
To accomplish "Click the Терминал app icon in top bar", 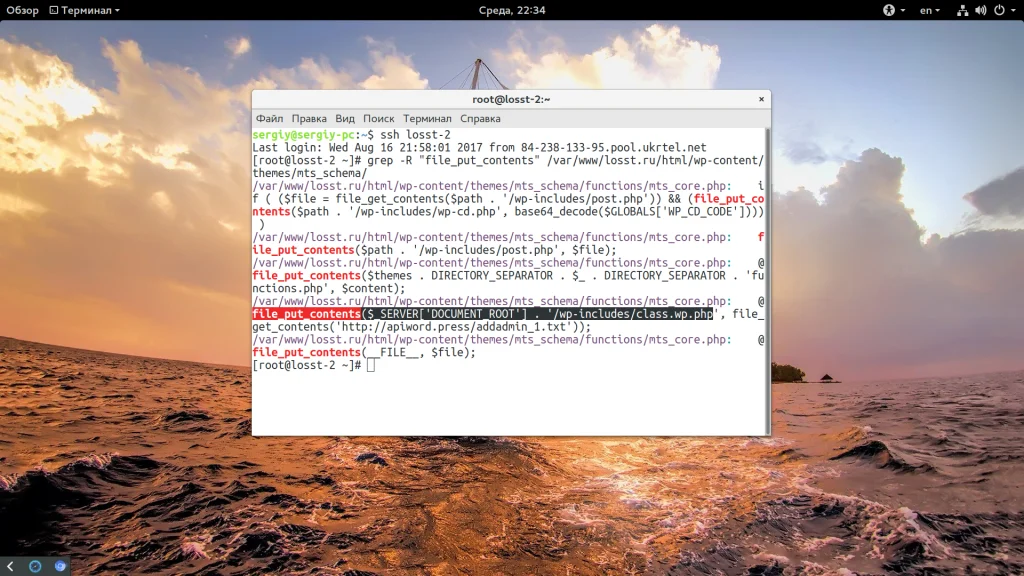I will coord(54,10).
